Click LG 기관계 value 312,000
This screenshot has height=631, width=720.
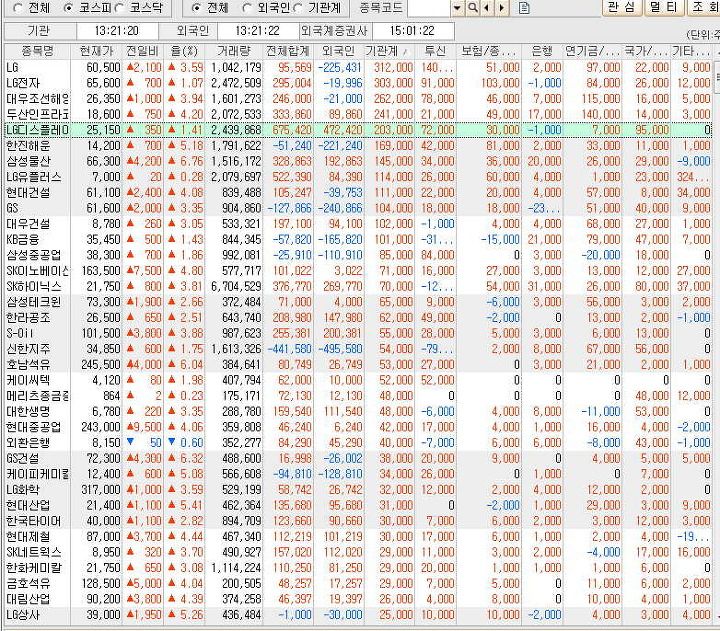click(x=393, y=68)
